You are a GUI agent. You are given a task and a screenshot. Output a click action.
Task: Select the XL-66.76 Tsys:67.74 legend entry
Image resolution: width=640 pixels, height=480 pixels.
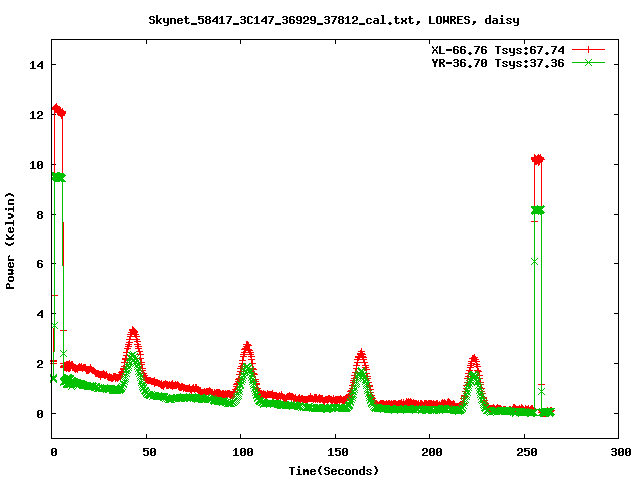click(498, 50)
